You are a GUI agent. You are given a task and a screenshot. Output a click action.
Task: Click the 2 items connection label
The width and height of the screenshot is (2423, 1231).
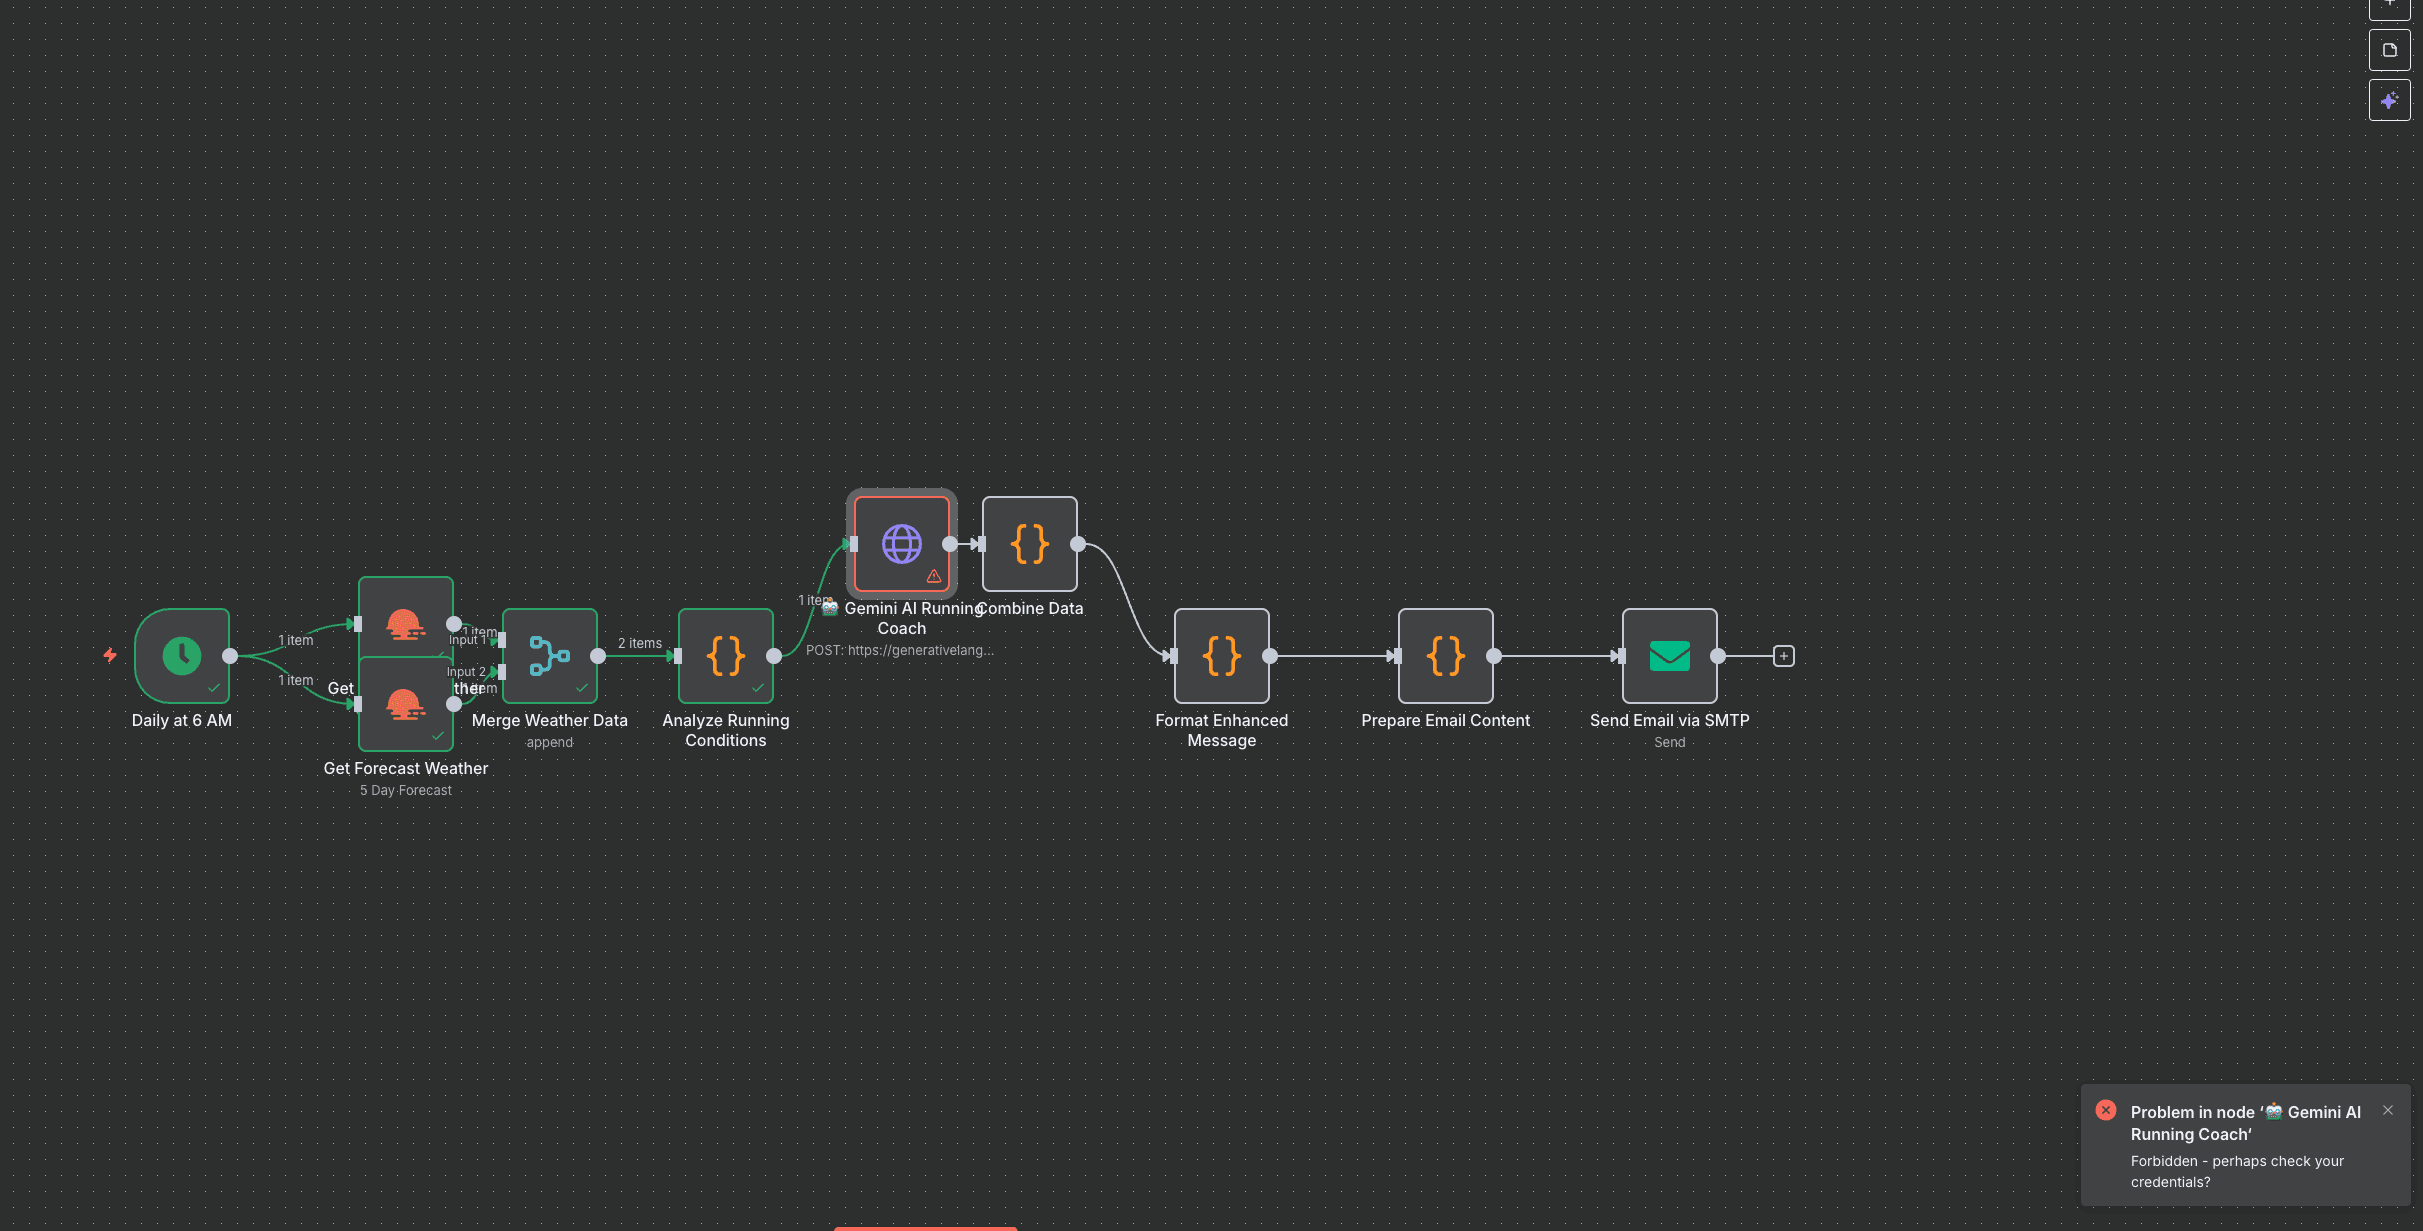[640, 643]
